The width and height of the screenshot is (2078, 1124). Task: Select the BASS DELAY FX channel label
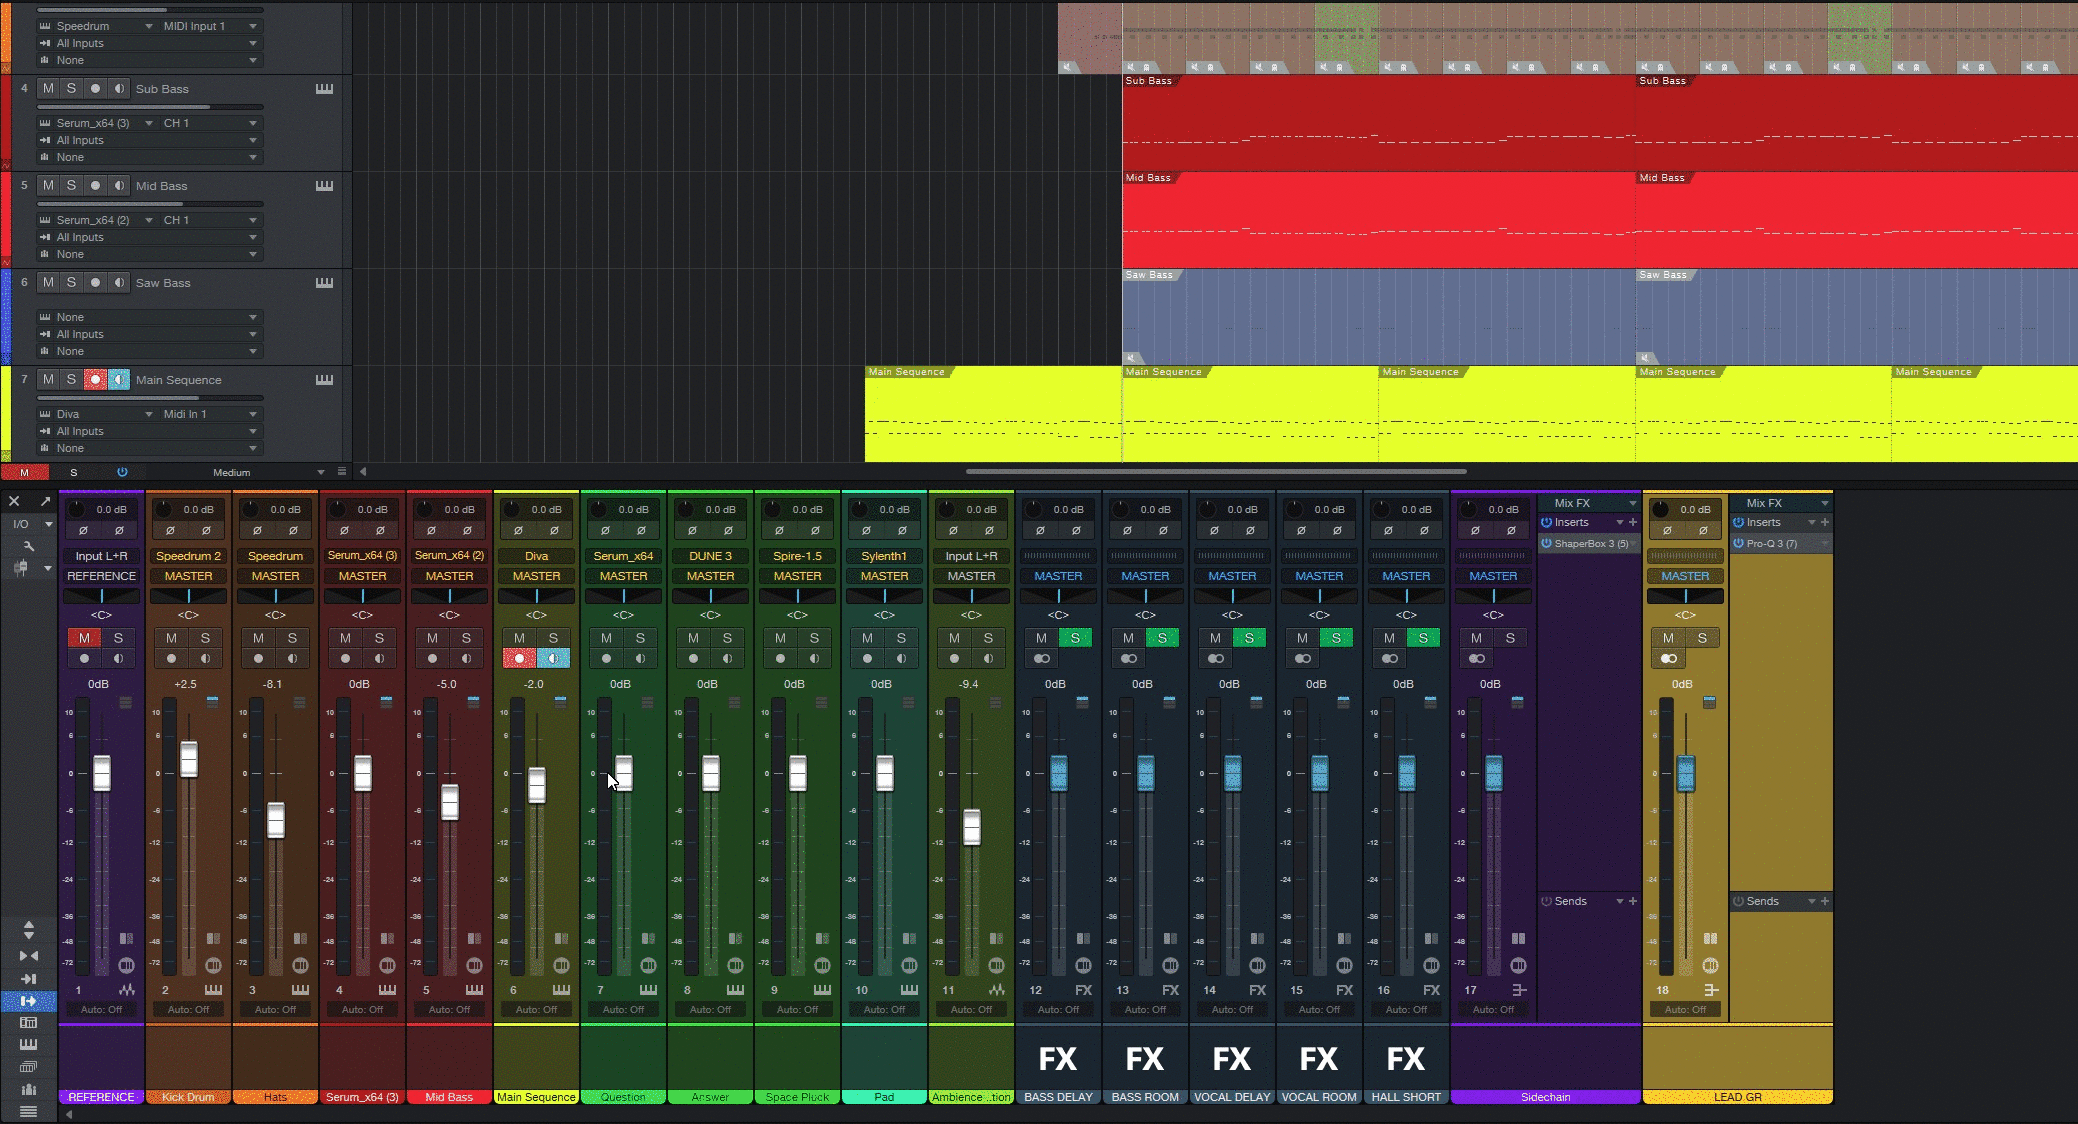pyautogui.click(x=1058, y=1097)
